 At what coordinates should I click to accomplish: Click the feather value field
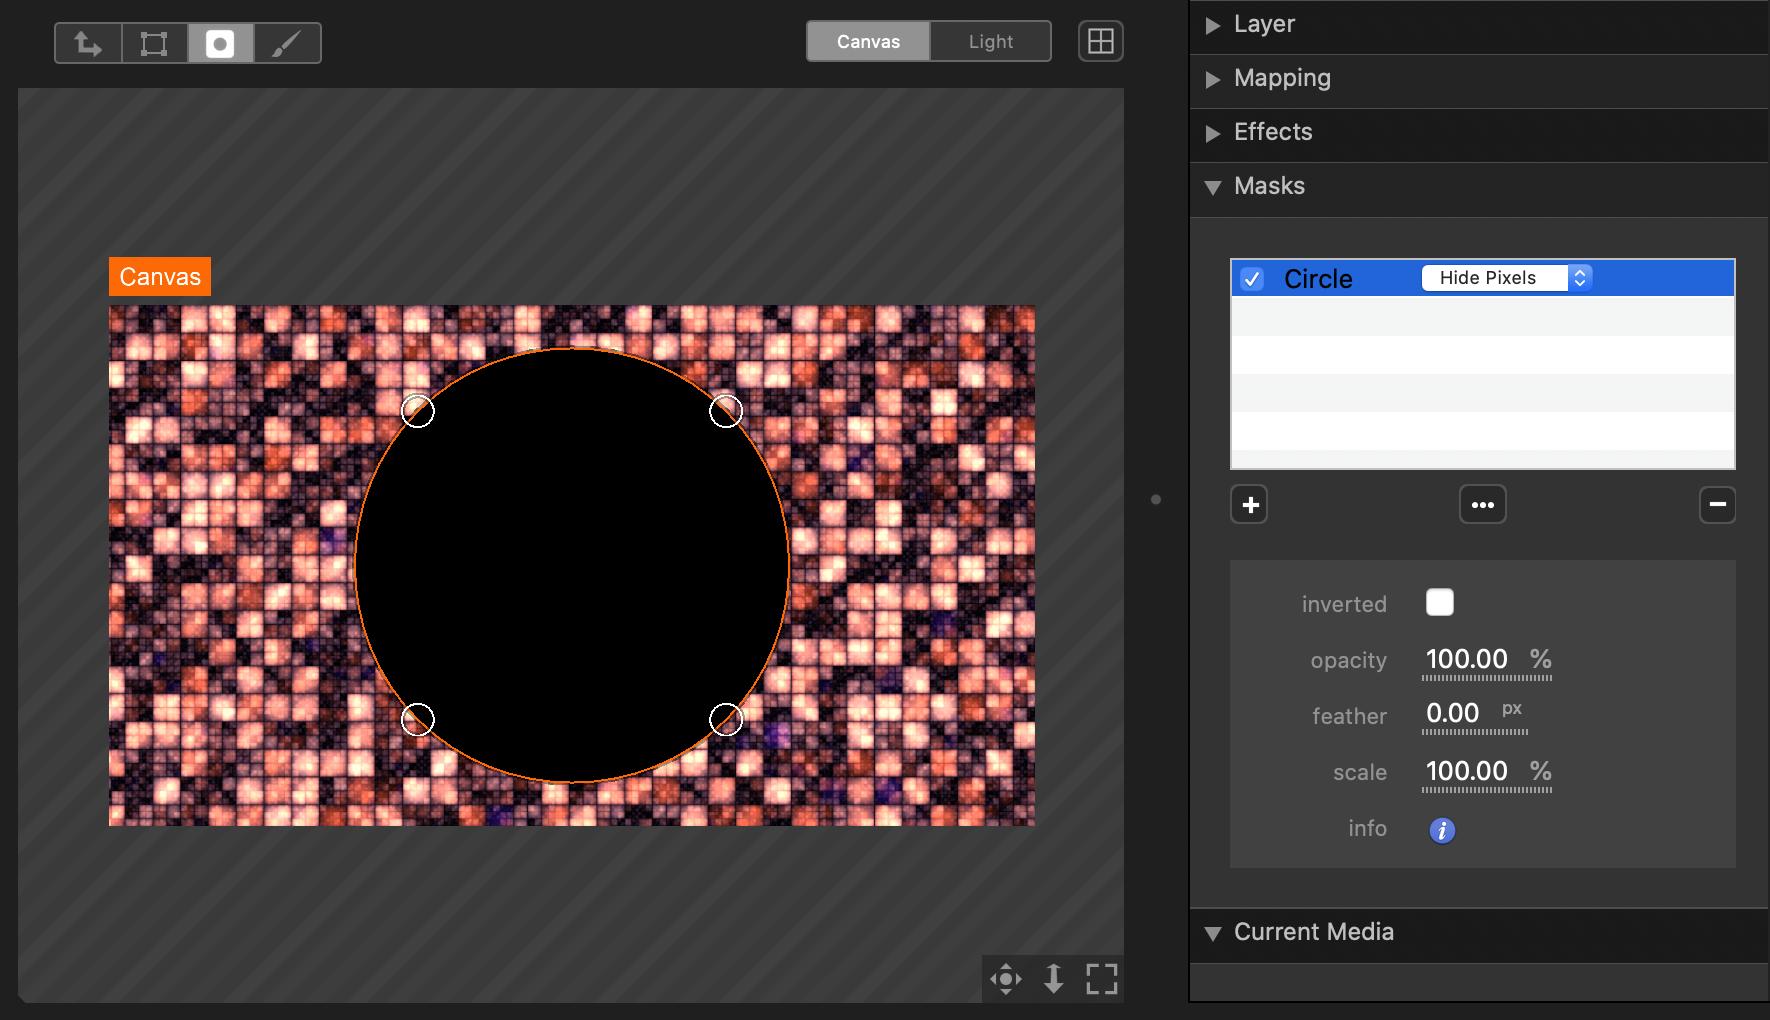click(x=1453, y=714)
